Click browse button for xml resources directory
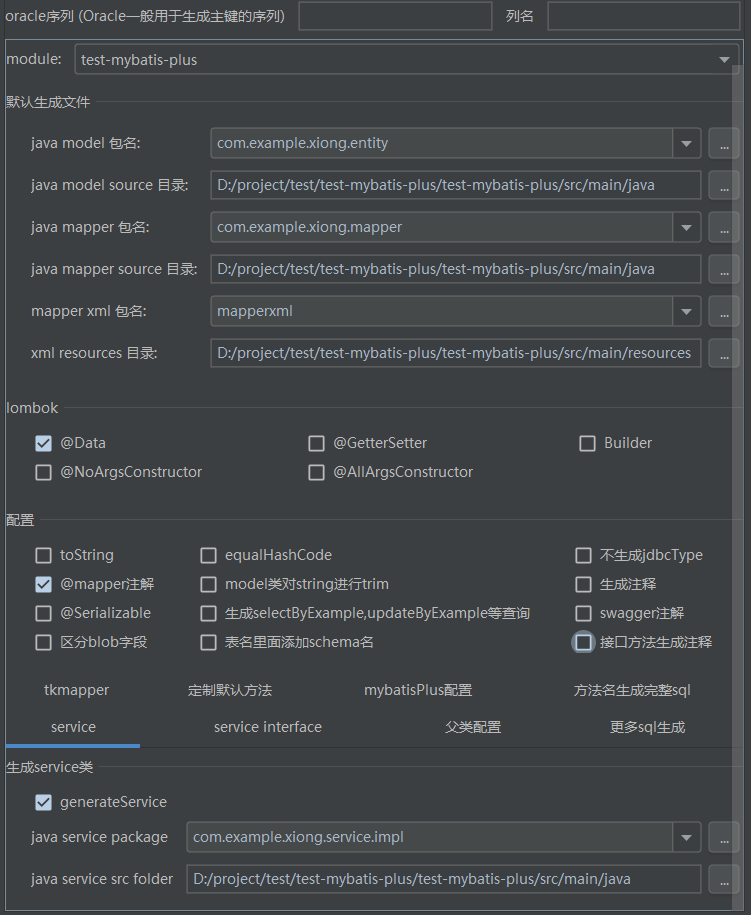The width and height of the screenshot is (751, 915). [x=723, y=353]
